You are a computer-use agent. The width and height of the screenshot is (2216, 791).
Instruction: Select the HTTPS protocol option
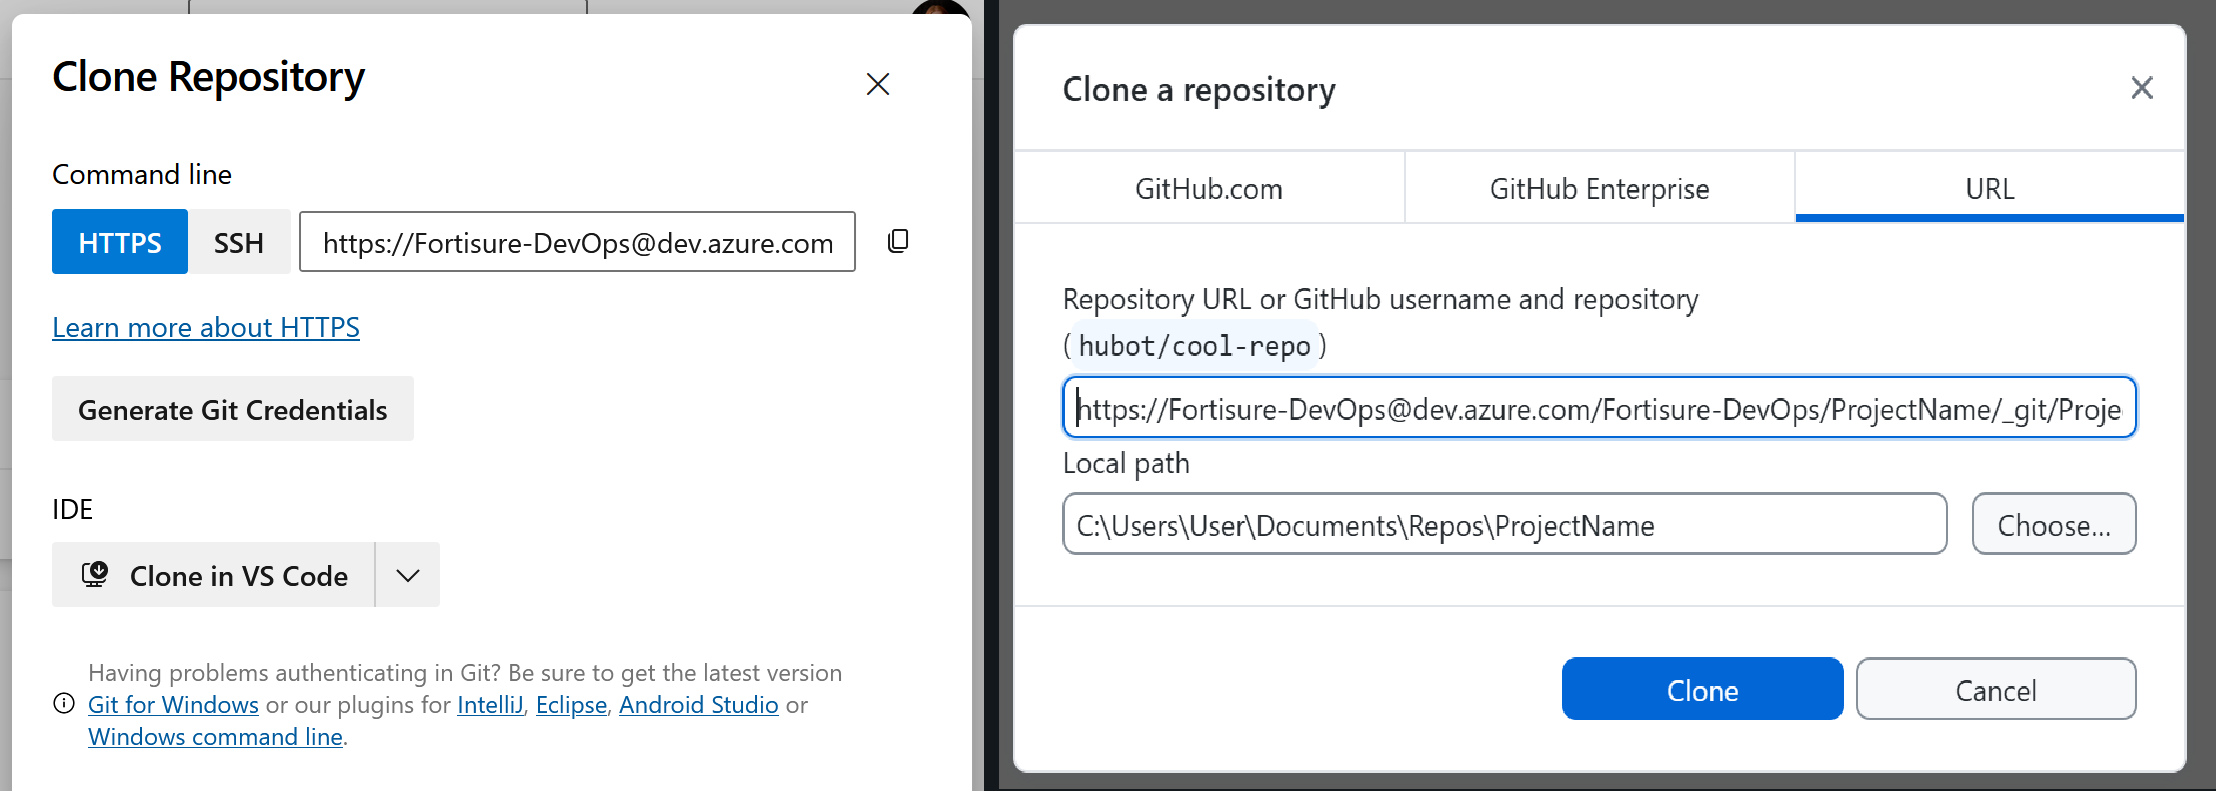(120, 242)
